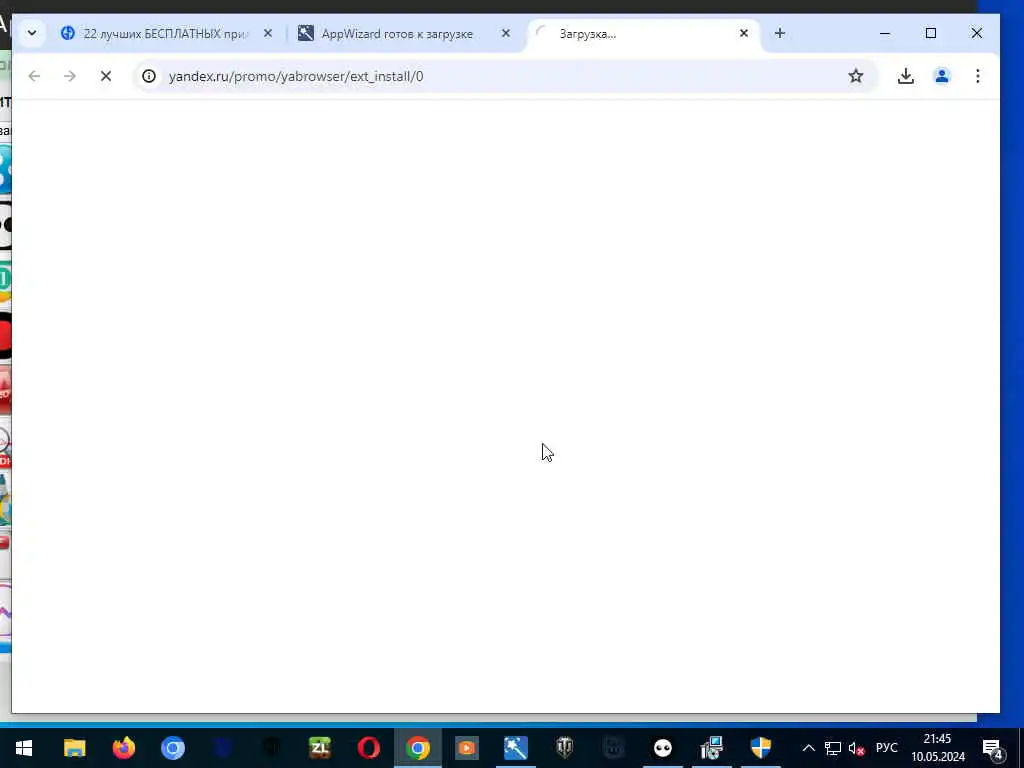1024x768 pixels.
Task: Open File Explorer from taskbar
Action: 74,748
